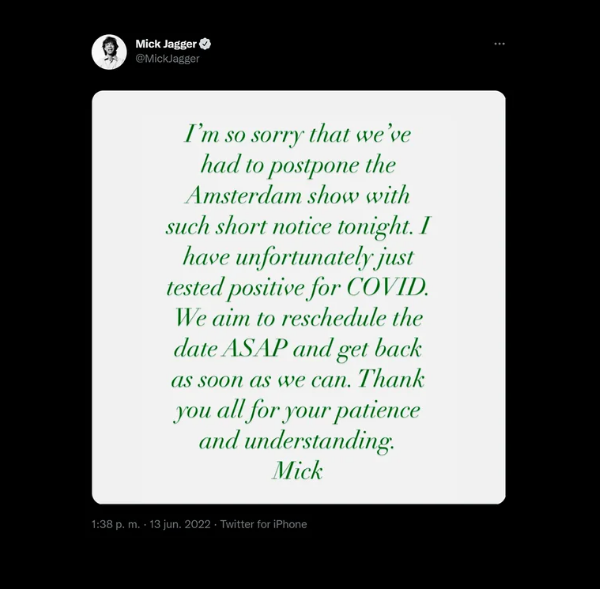The width and height of the screenshot is (600, 593).
Task: Open the Twitter for iPhone source link
Action: click(x=264, y=524)
